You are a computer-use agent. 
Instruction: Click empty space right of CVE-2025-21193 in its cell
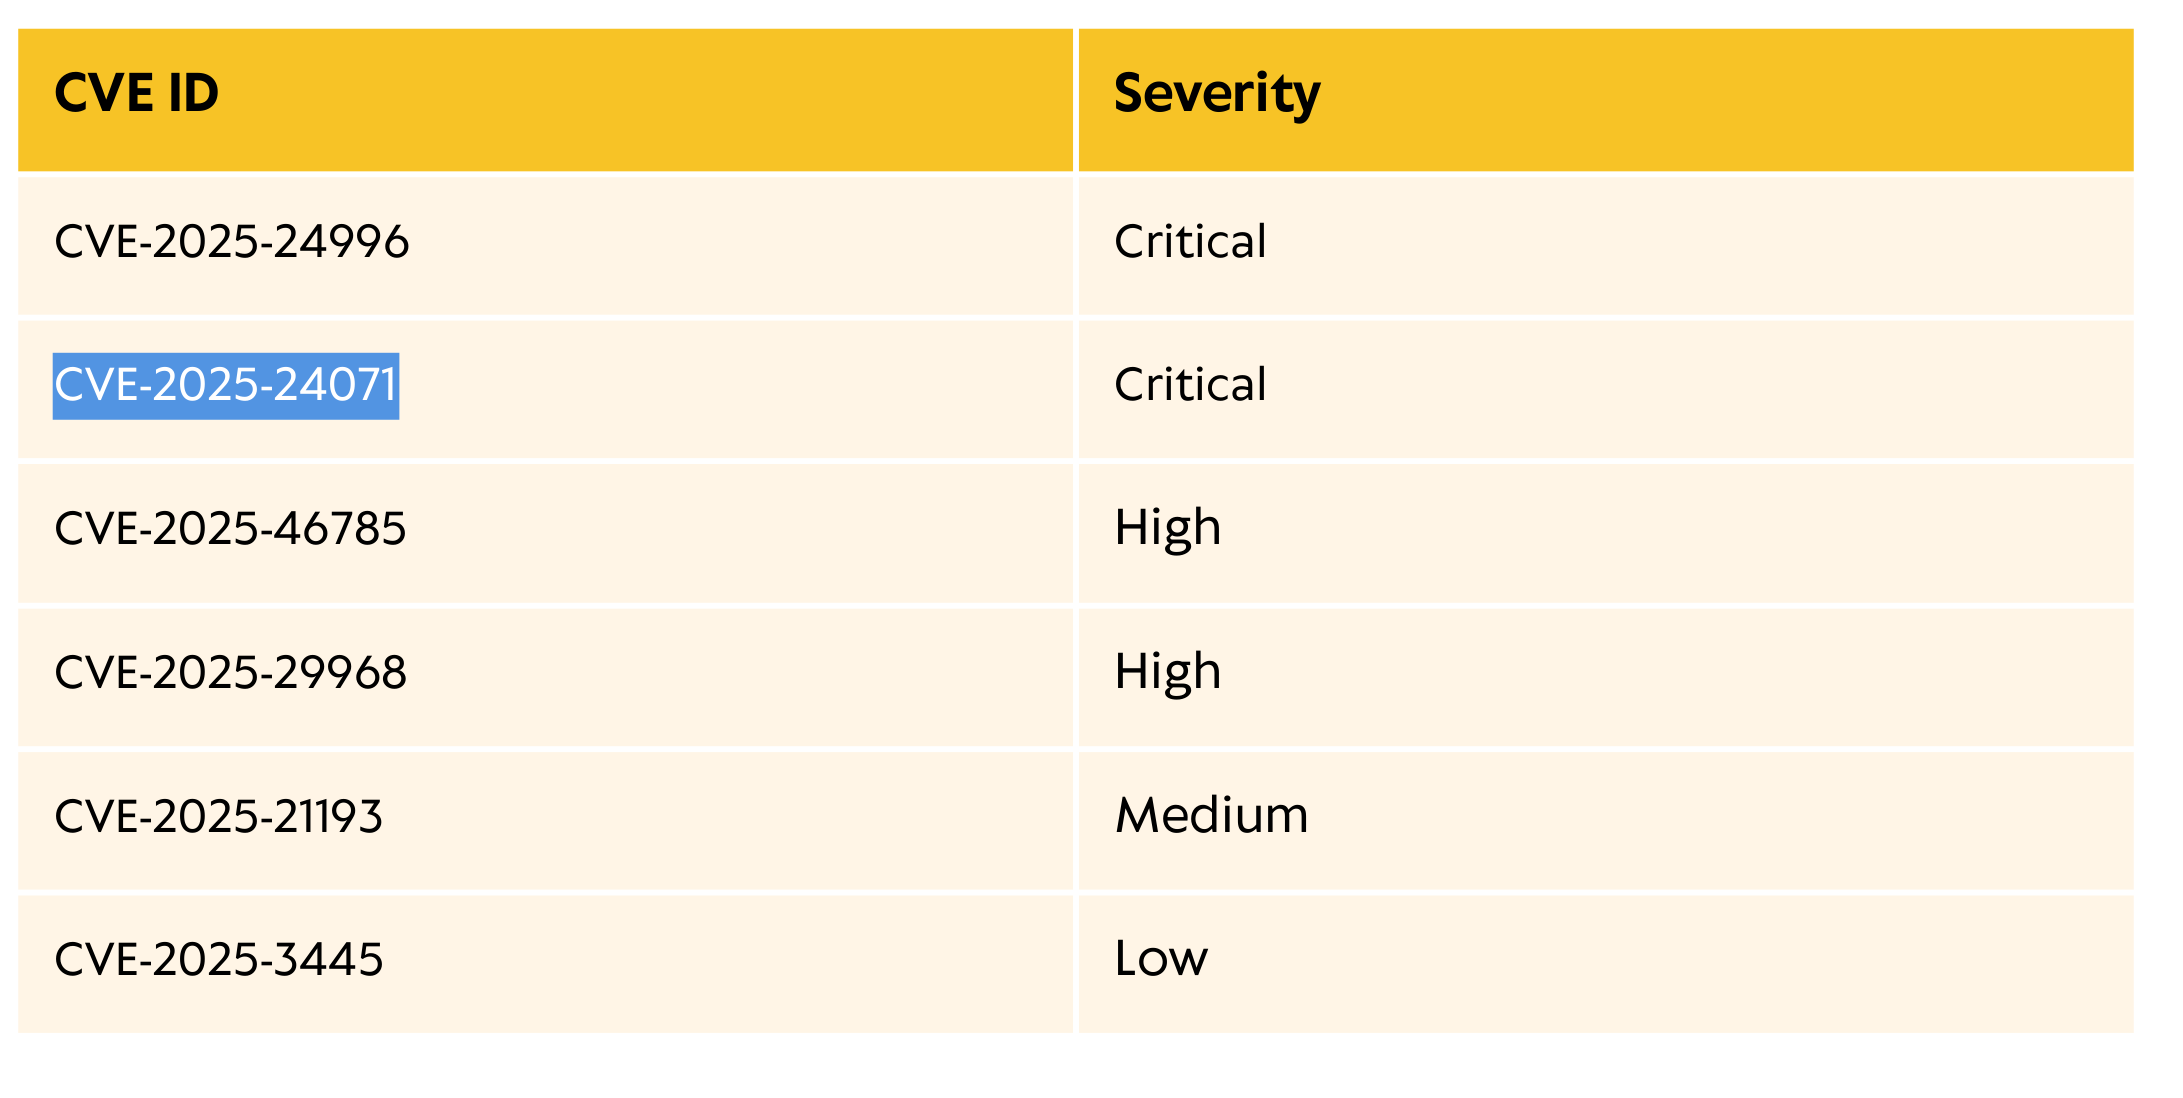pos(720,818)
